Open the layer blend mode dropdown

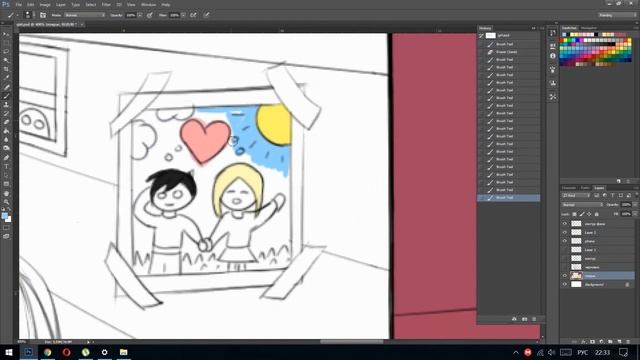pos(582,204)
